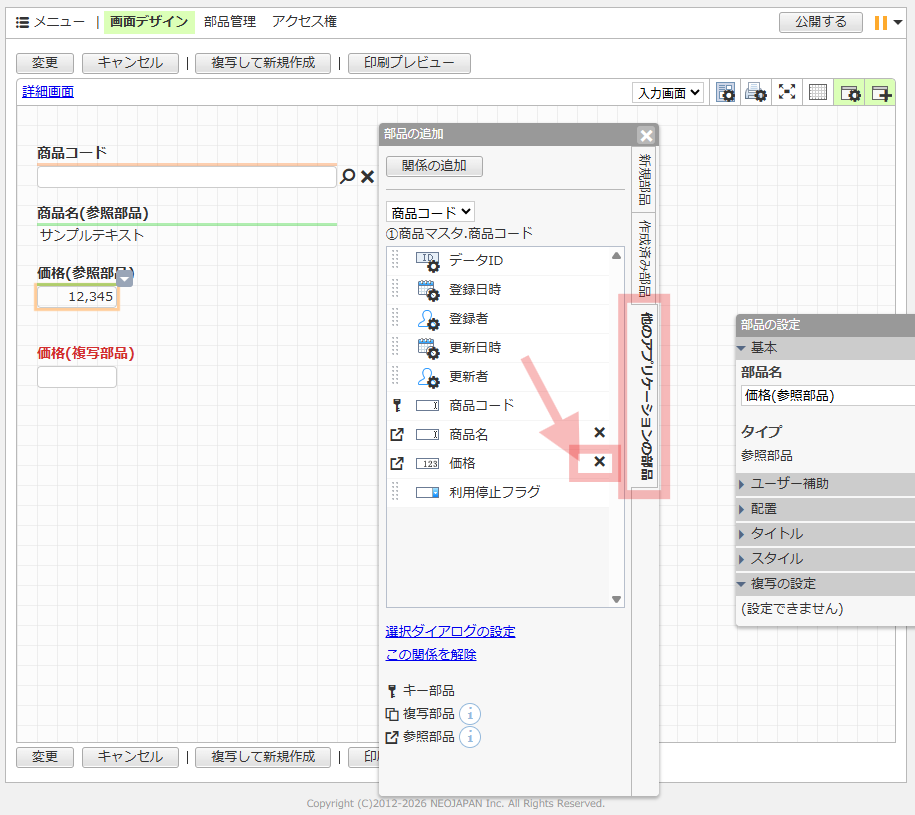Expand the ユーザー補助 section

click(x=825, y=484)
